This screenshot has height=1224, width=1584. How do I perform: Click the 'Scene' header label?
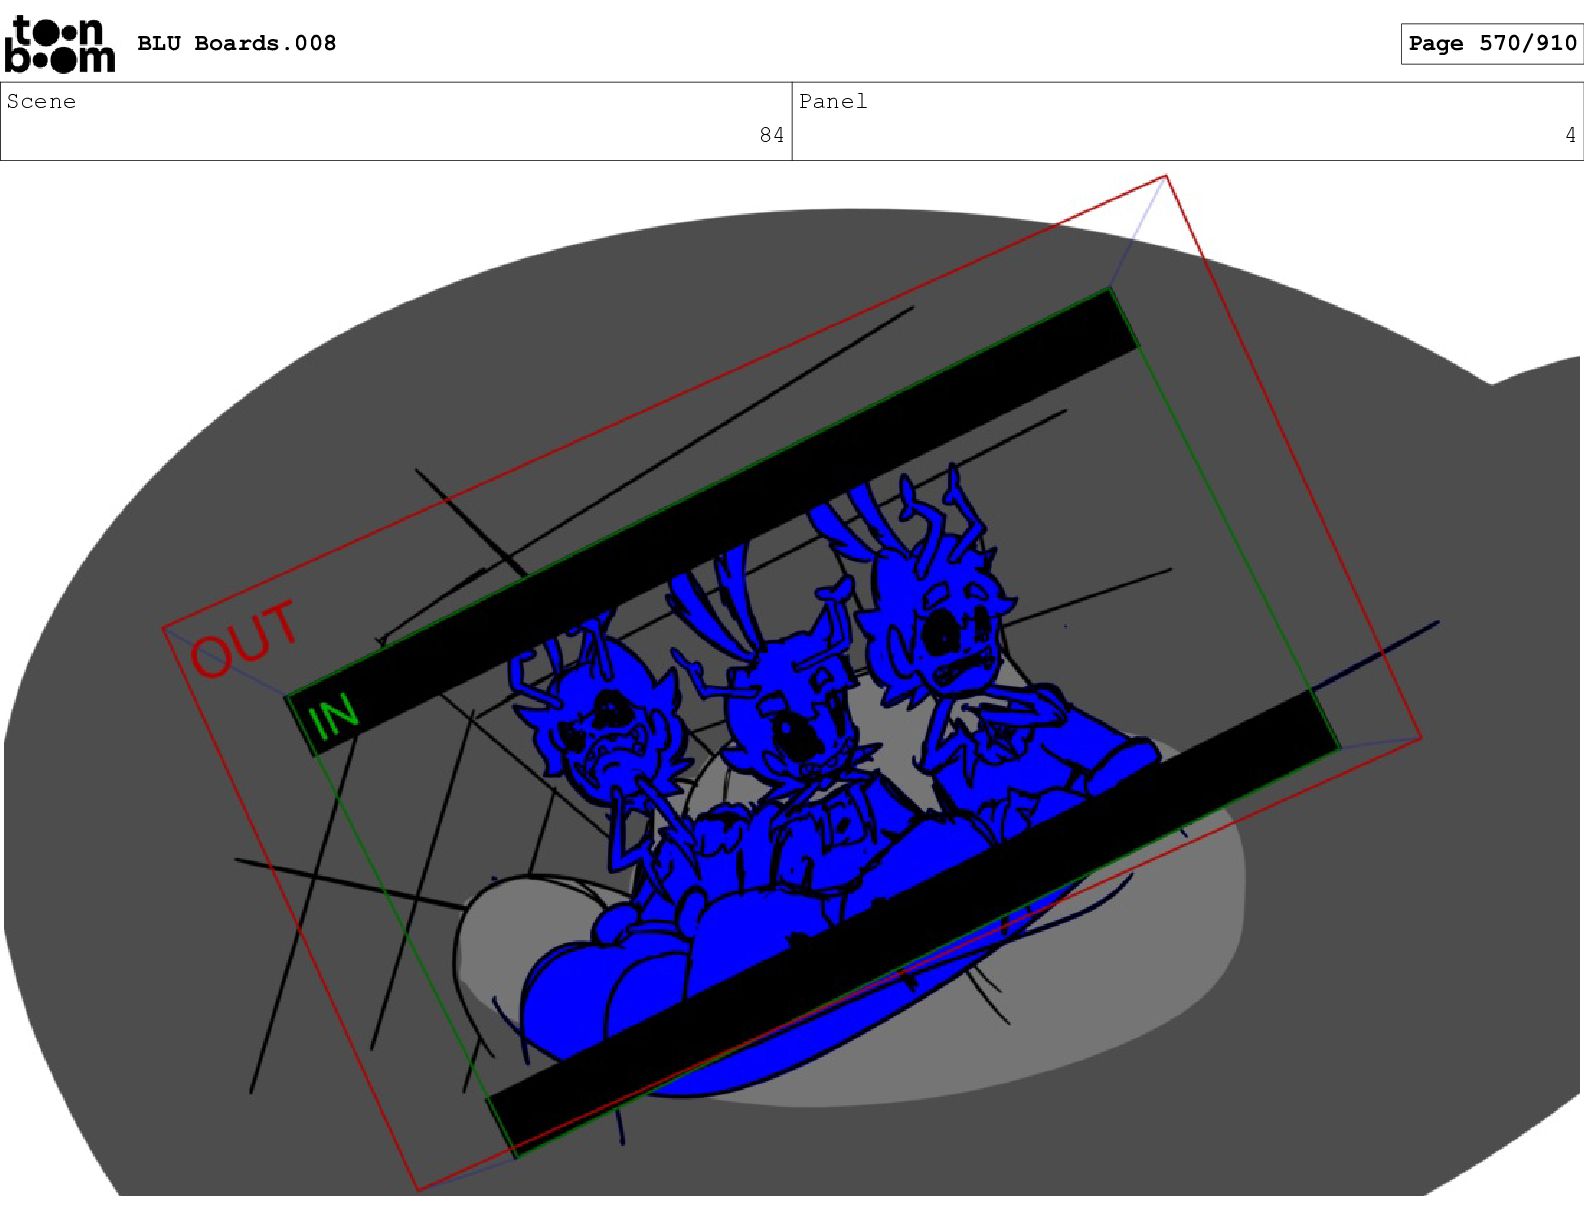41,101
